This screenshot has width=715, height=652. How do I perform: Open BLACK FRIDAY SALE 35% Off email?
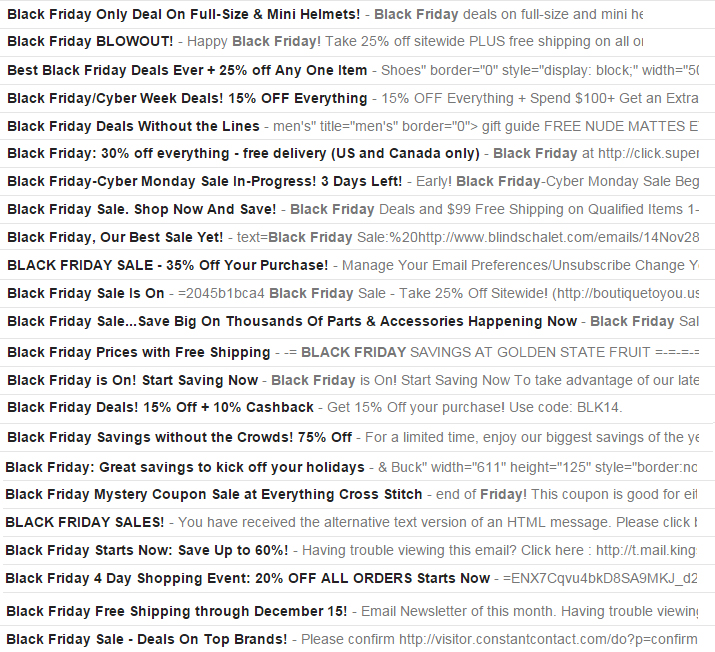(167, 265)
